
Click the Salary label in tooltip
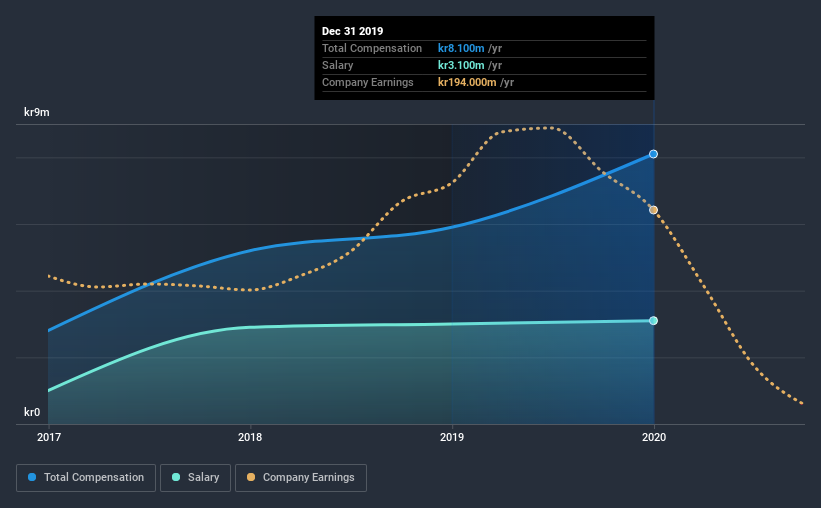[338, 65]
